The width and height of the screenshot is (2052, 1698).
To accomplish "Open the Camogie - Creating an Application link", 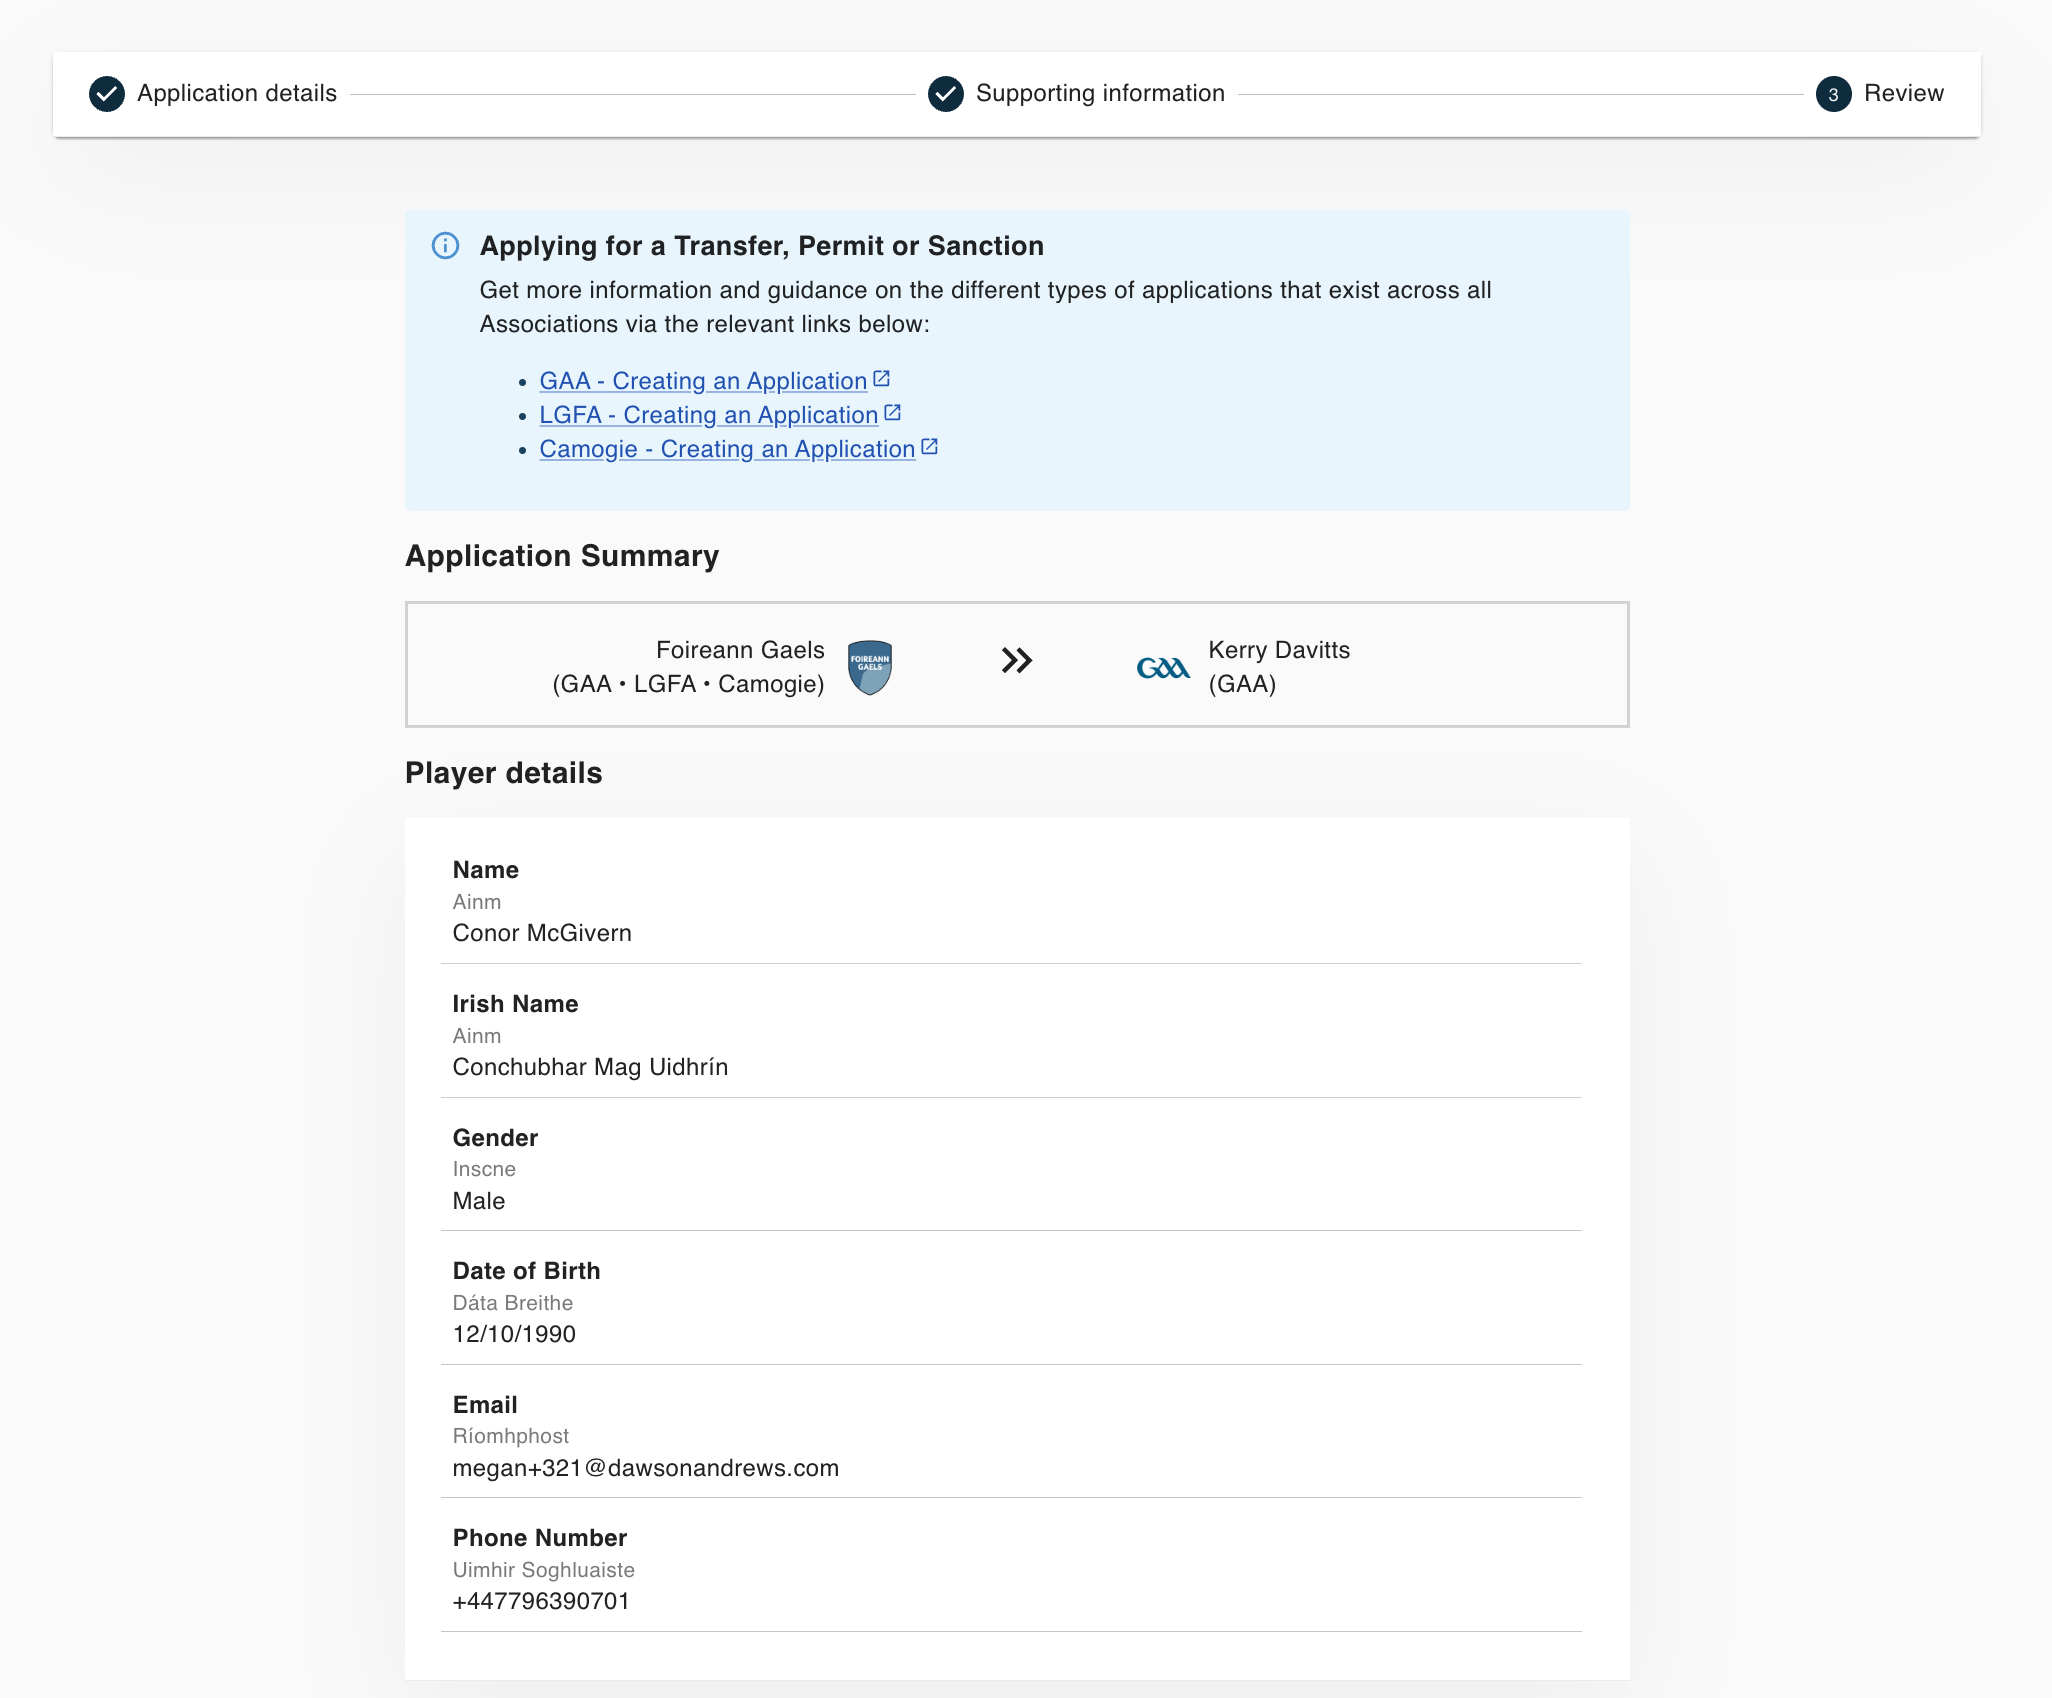I will 727,449.
